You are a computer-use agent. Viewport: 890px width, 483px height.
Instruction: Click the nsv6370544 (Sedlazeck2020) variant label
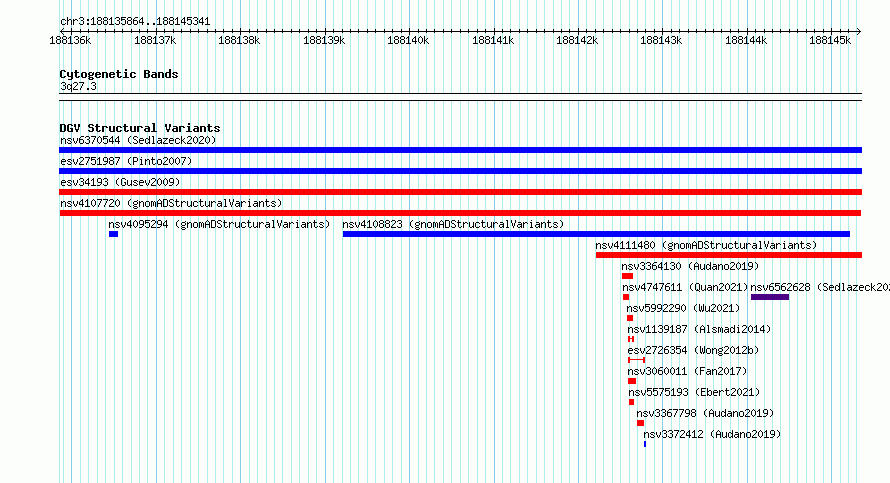138,140
